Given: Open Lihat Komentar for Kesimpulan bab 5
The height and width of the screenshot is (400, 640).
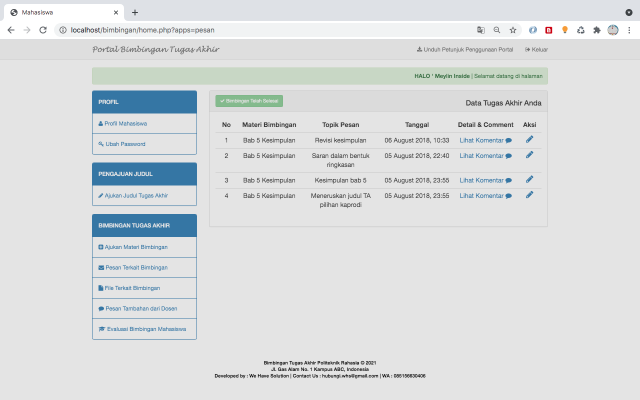Looking at the screenshot, I should [x=485, y=180].
